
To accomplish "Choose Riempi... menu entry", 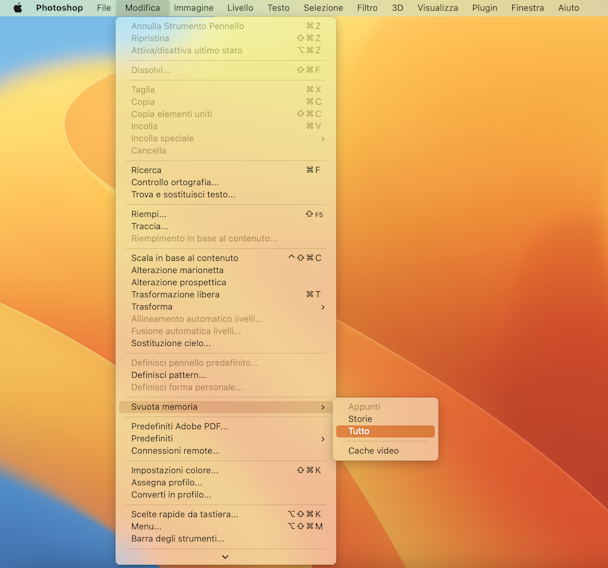I will 226,214.
